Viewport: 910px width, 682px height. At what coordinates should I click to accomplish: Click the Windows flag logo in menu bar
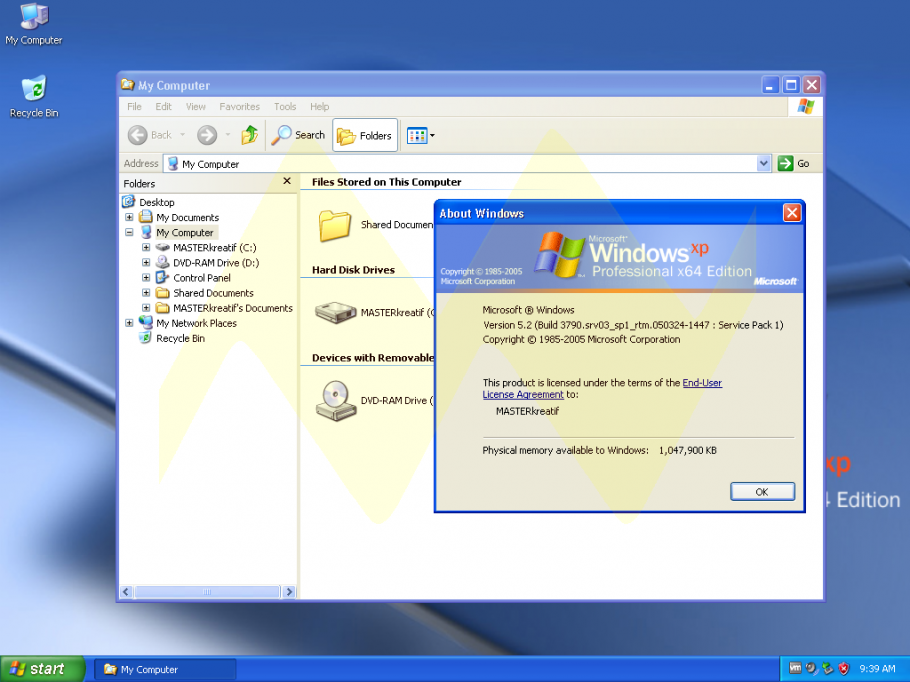(x=805, y=107)
